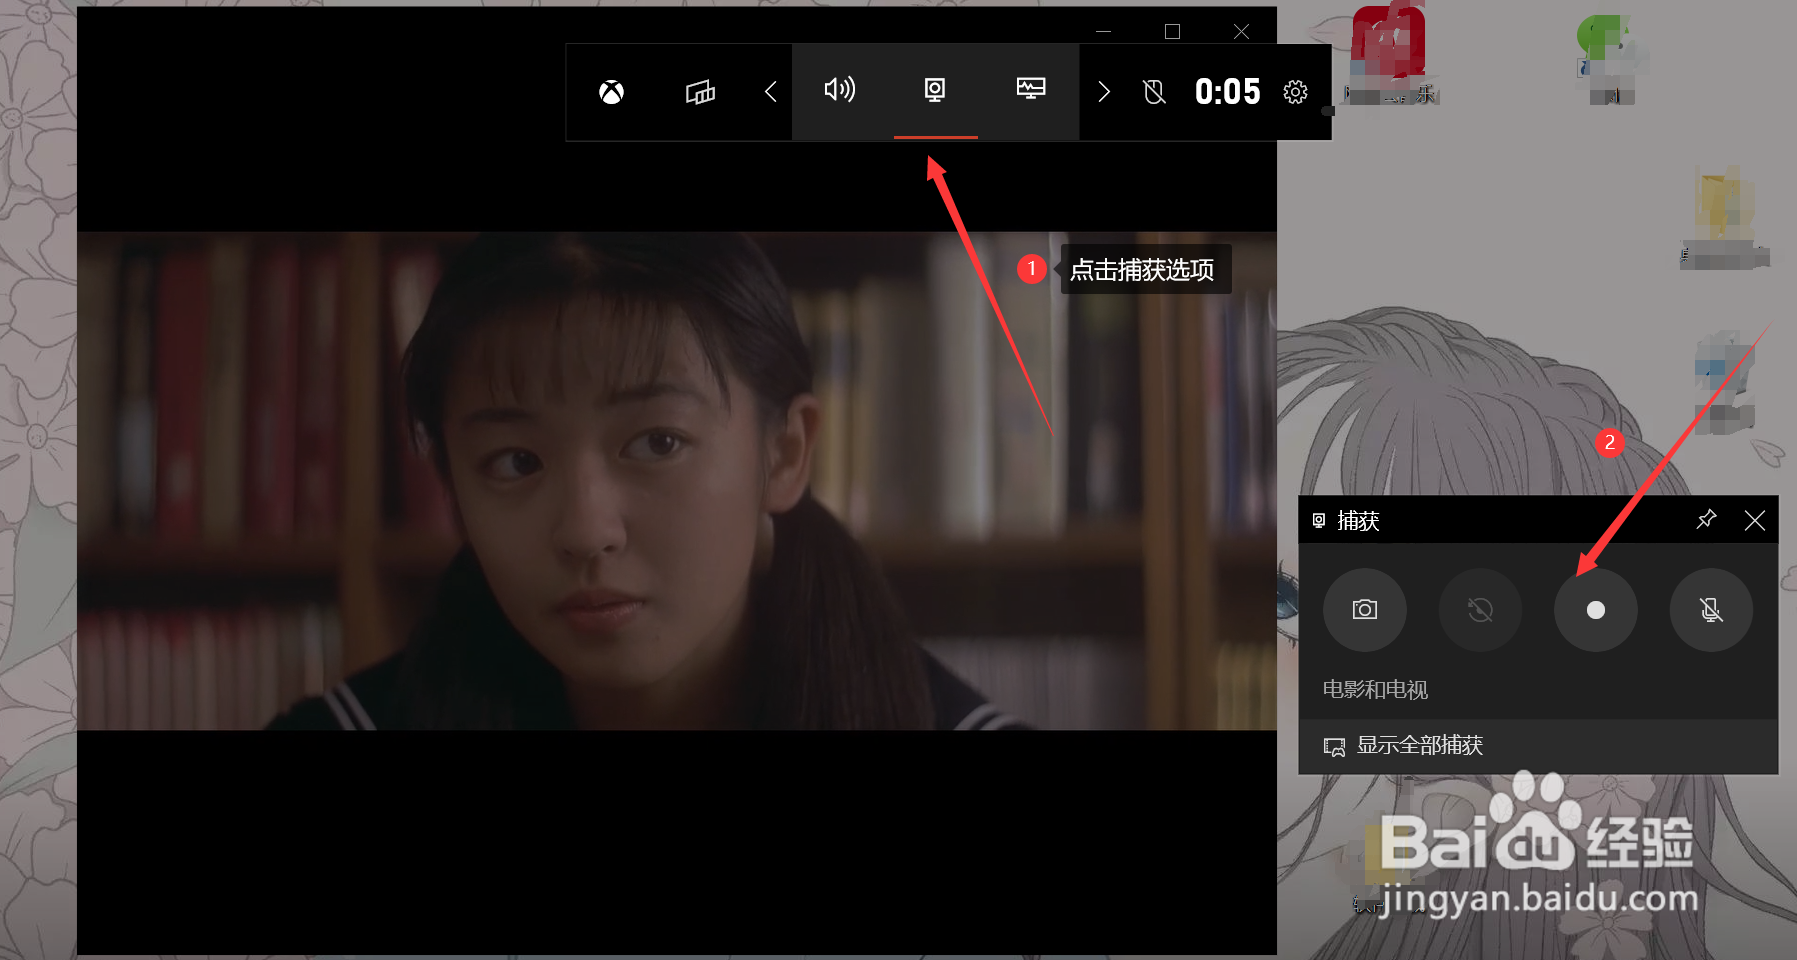Open Game Bar settings gear
1797x960 pixels.
pos(1295,92)
